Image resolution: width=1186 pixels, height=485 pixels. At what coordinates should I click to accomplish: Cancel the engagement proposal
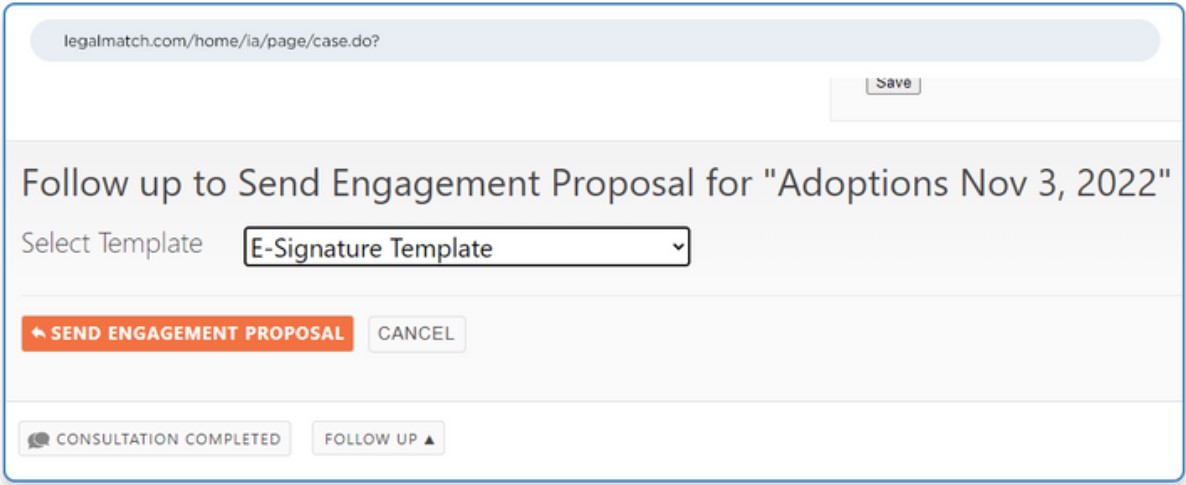(416, 334)
